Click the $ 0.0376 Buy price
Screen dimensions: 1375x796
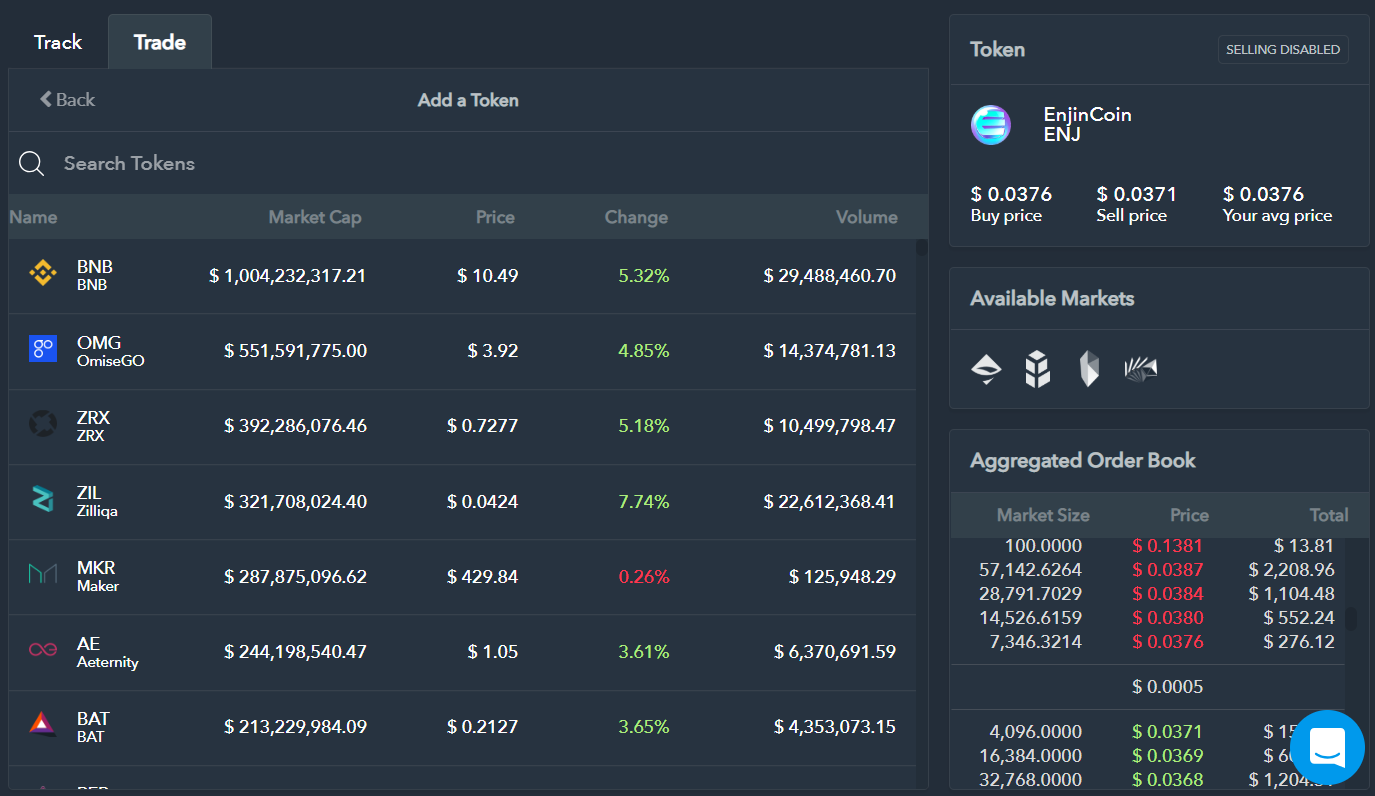(1011, 194)
